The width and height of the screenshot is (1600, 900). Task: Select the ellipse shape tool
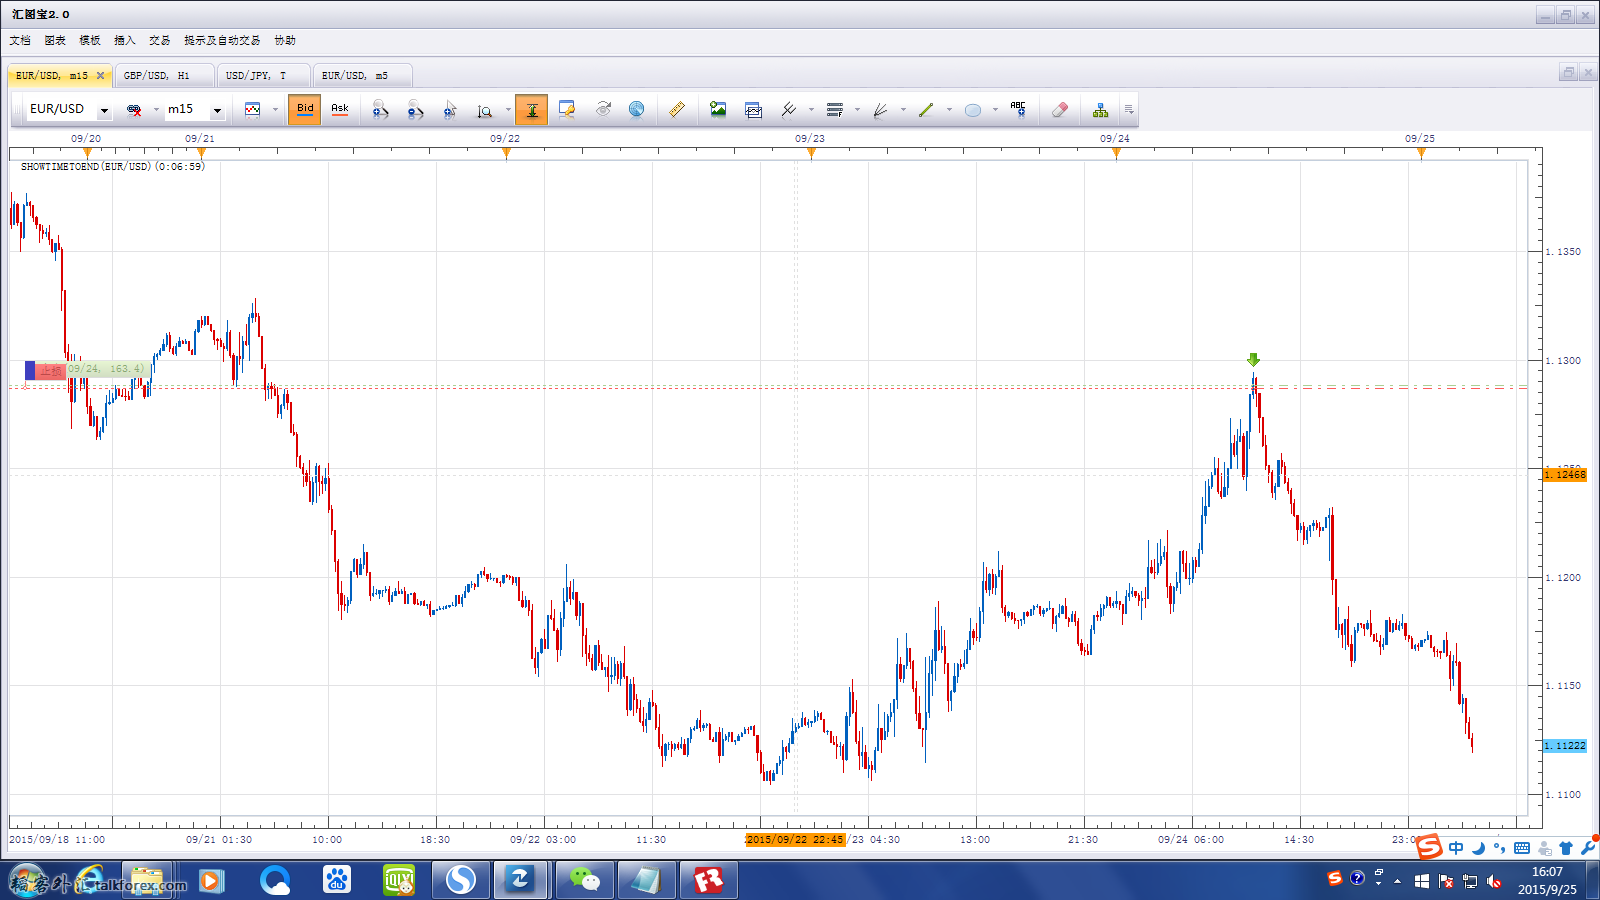[x=972, y=110]
